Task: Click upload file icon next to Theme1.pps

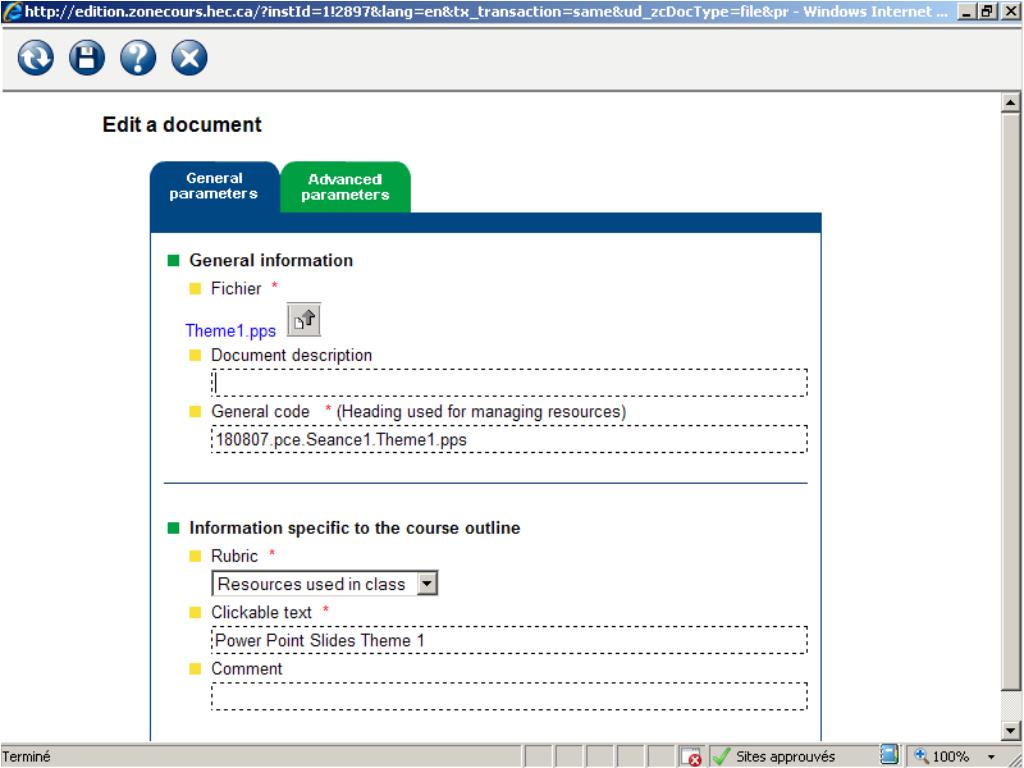Action: tap(304, 319)
